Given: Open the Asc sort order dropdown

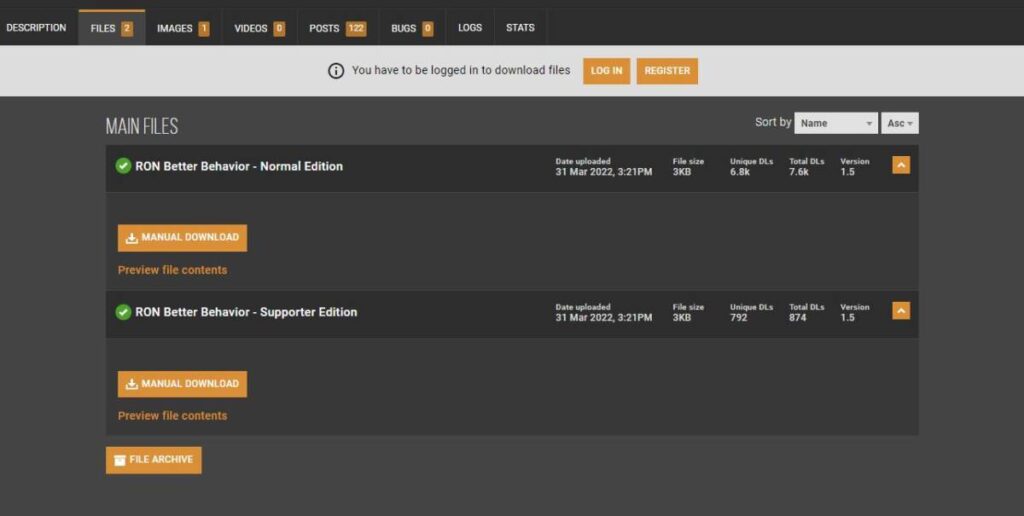Looking at the screenshot, I should pyautogui.click(x=899, y=123).
